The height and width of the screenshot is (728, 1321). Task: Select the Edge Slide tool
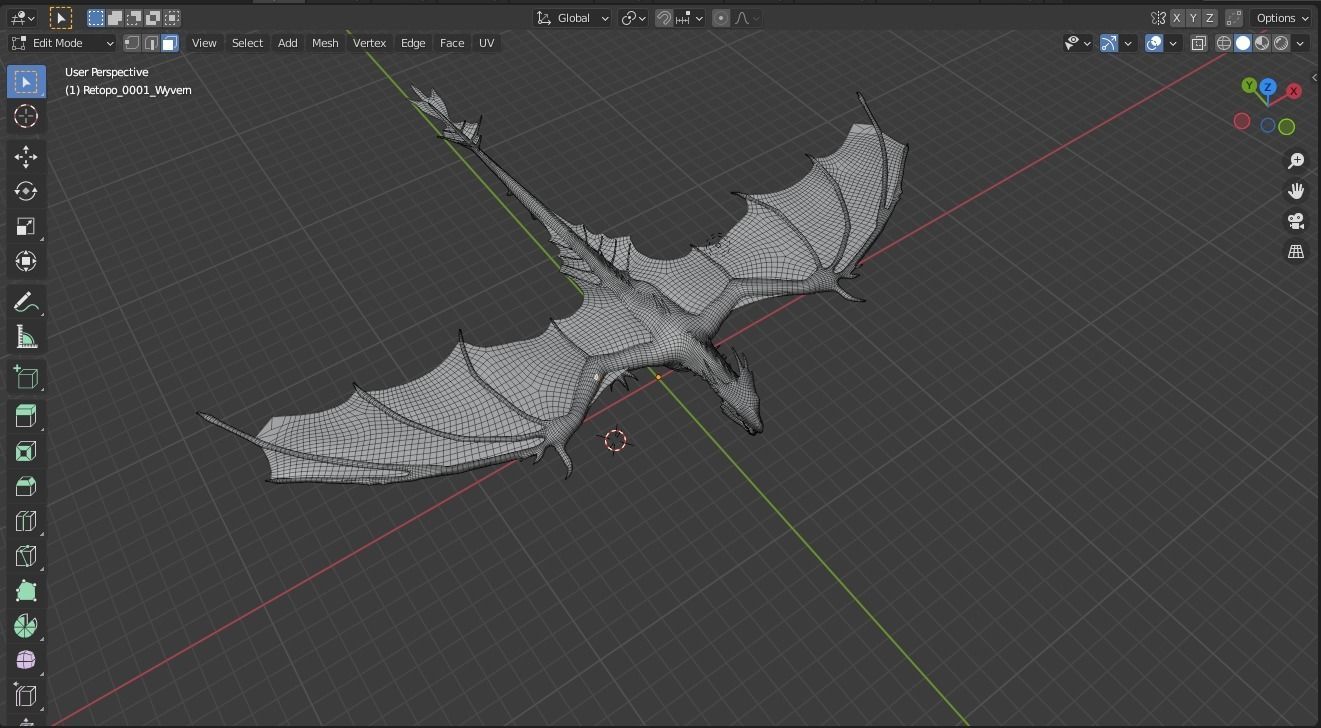26,695
